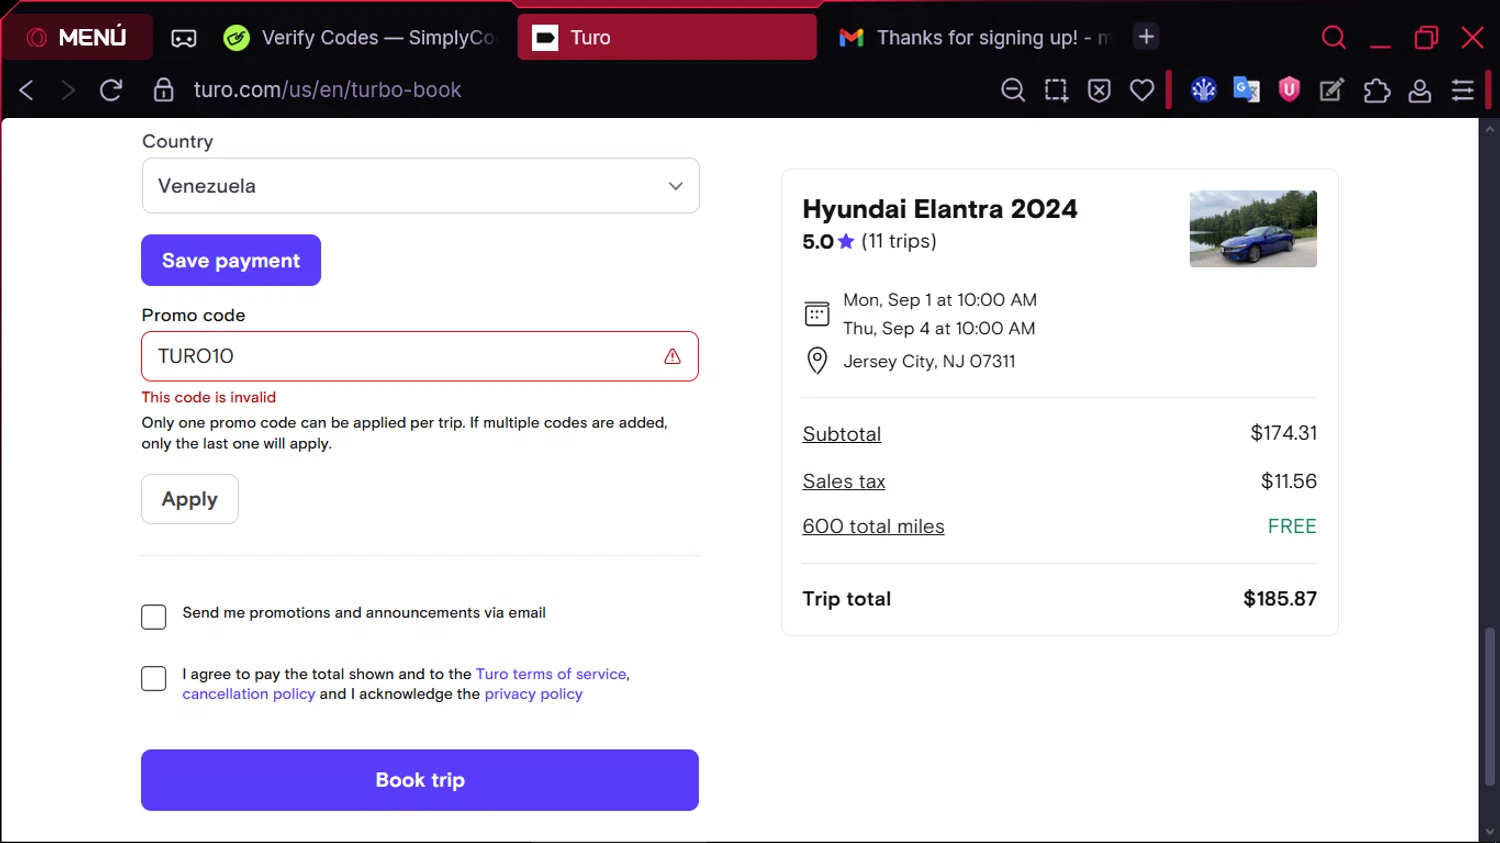Open the edit note extension icon

[x=1332, y=90]
